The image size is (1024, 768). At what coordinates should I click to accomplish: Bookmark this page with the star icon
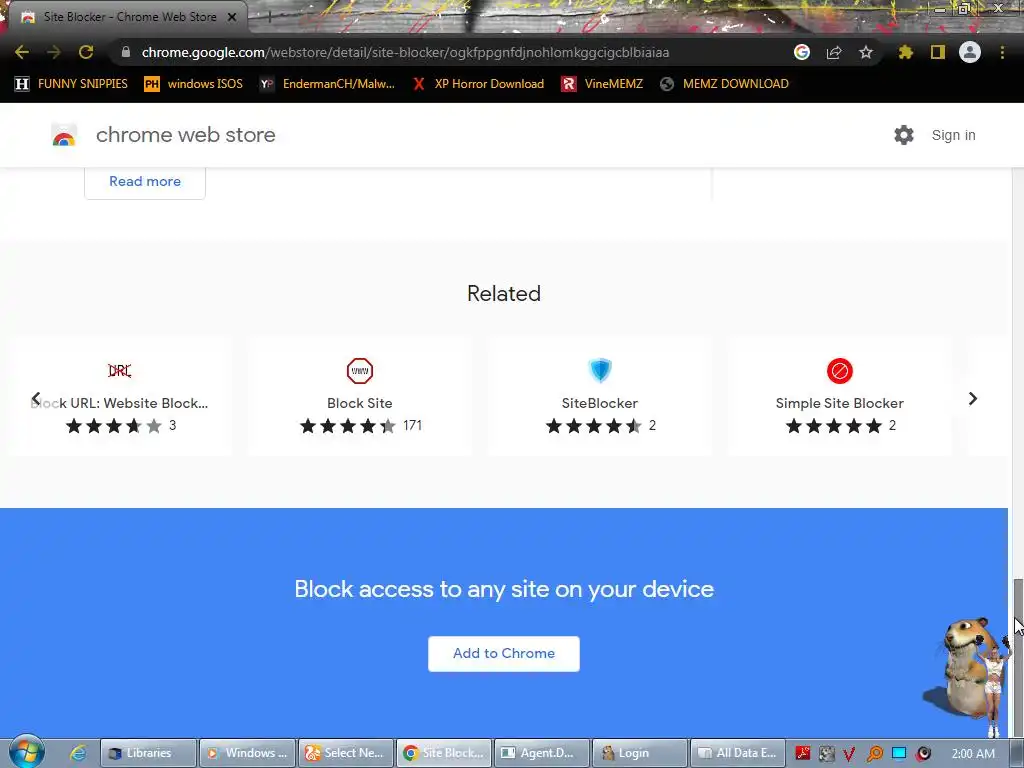coord(866,52)
